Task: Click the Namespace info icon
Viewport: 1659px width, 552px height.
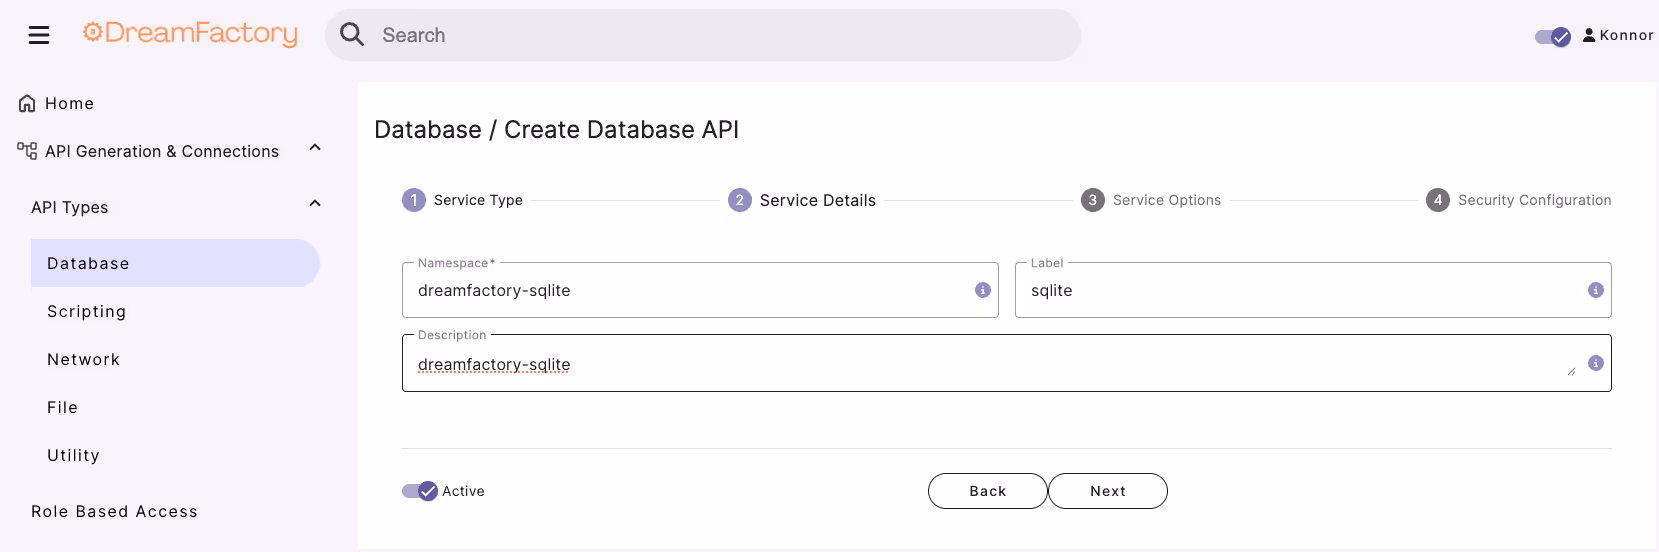Action: 983,290
